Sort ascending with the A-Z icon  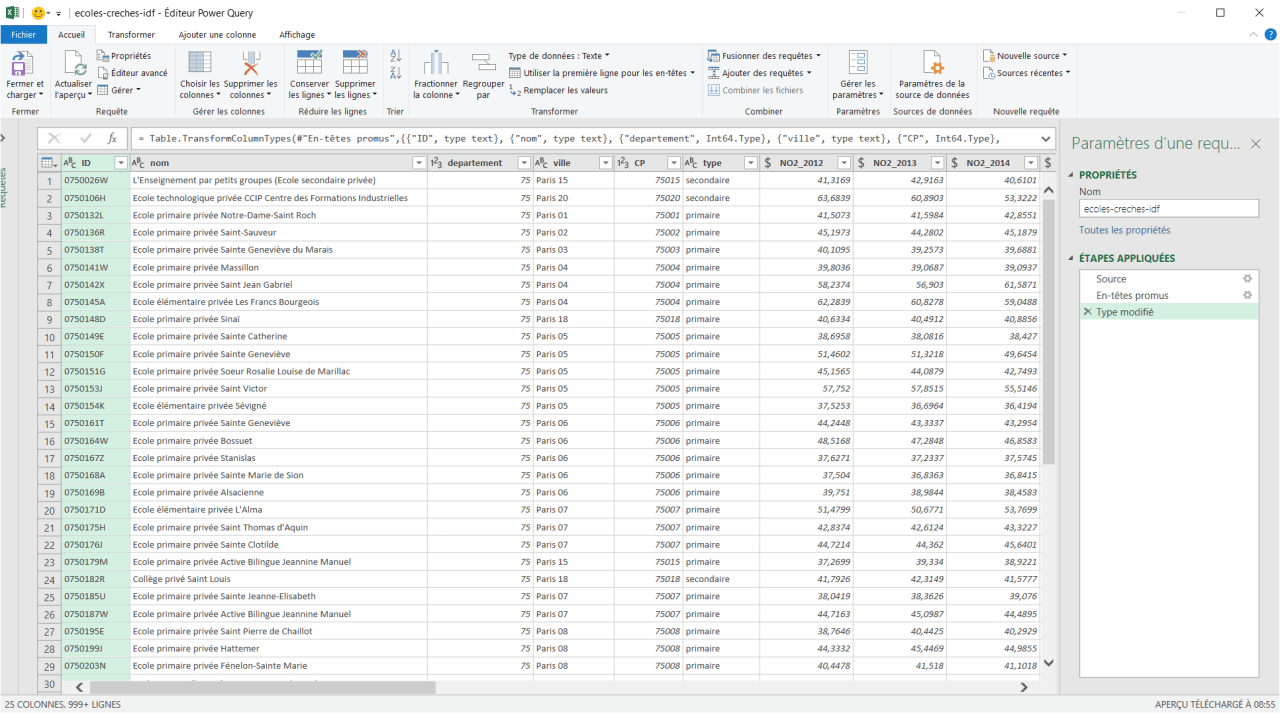tap(395, 57)
